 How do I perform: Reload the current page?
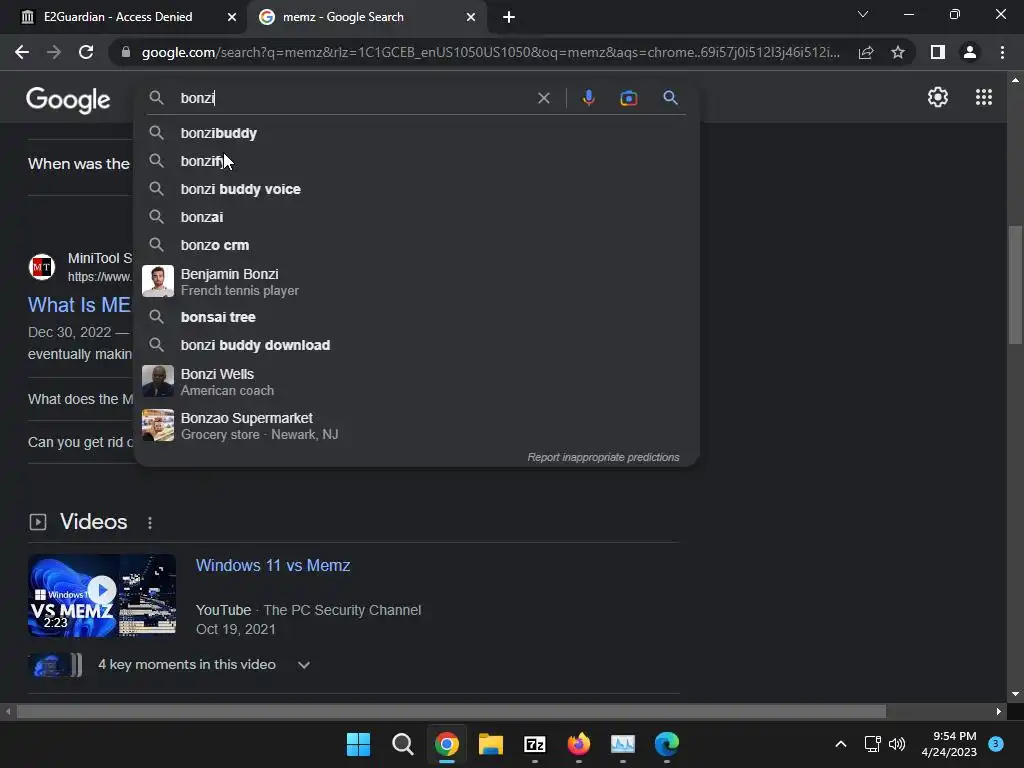(86, 52)
